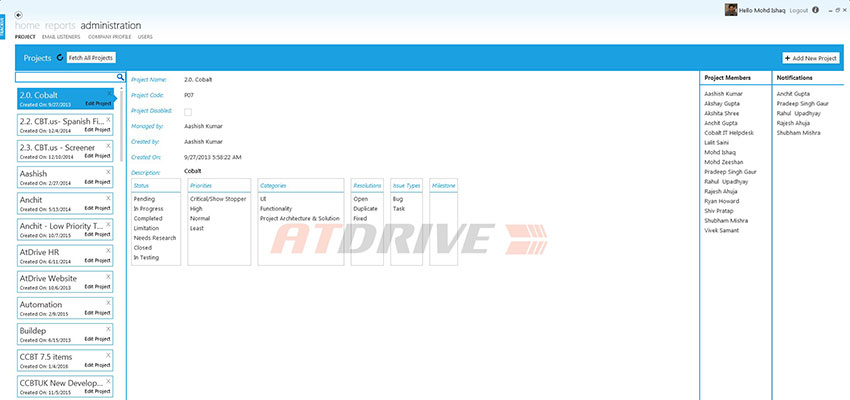Click the X on Anchit - Low Priority card
This screenshot has height=400, width=850.
coord(108,224)
